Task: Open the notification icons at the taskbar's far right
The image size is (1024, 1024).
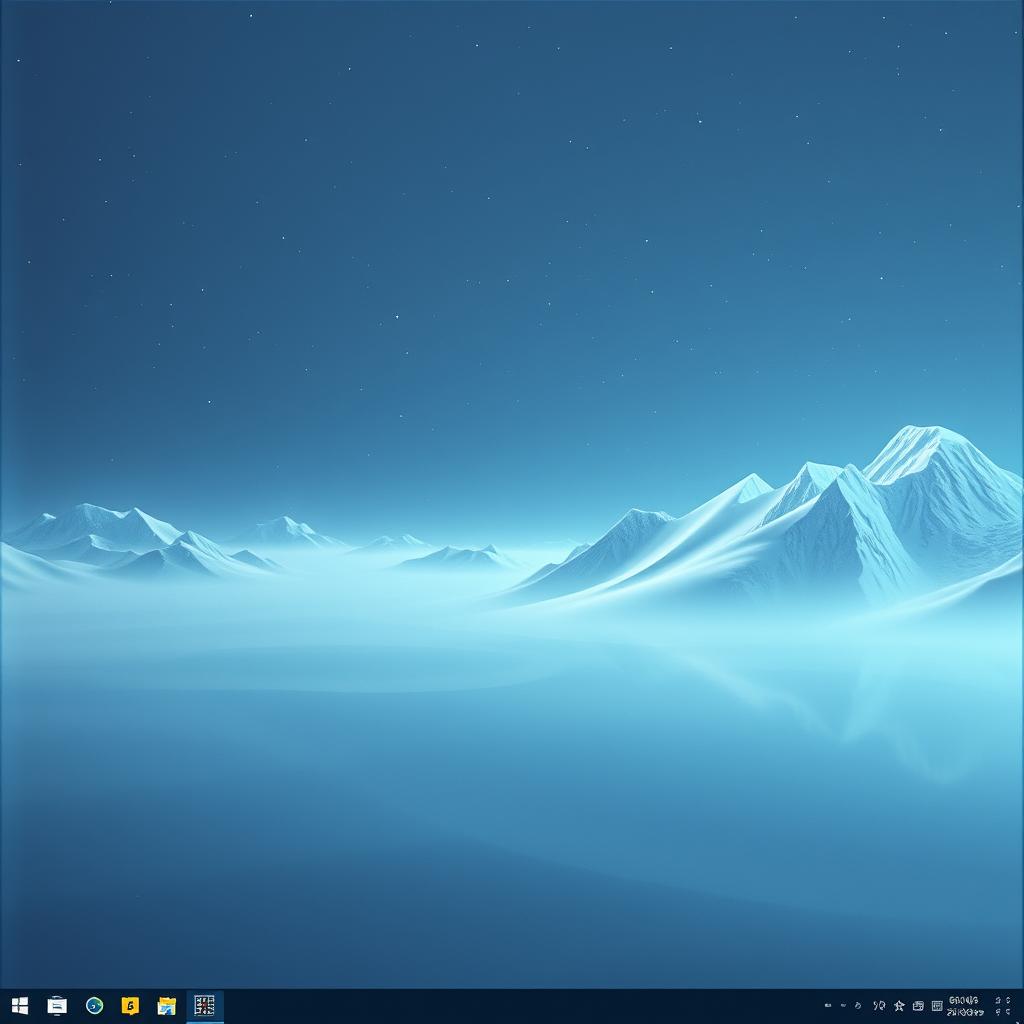Action: coord(1002,1006)
